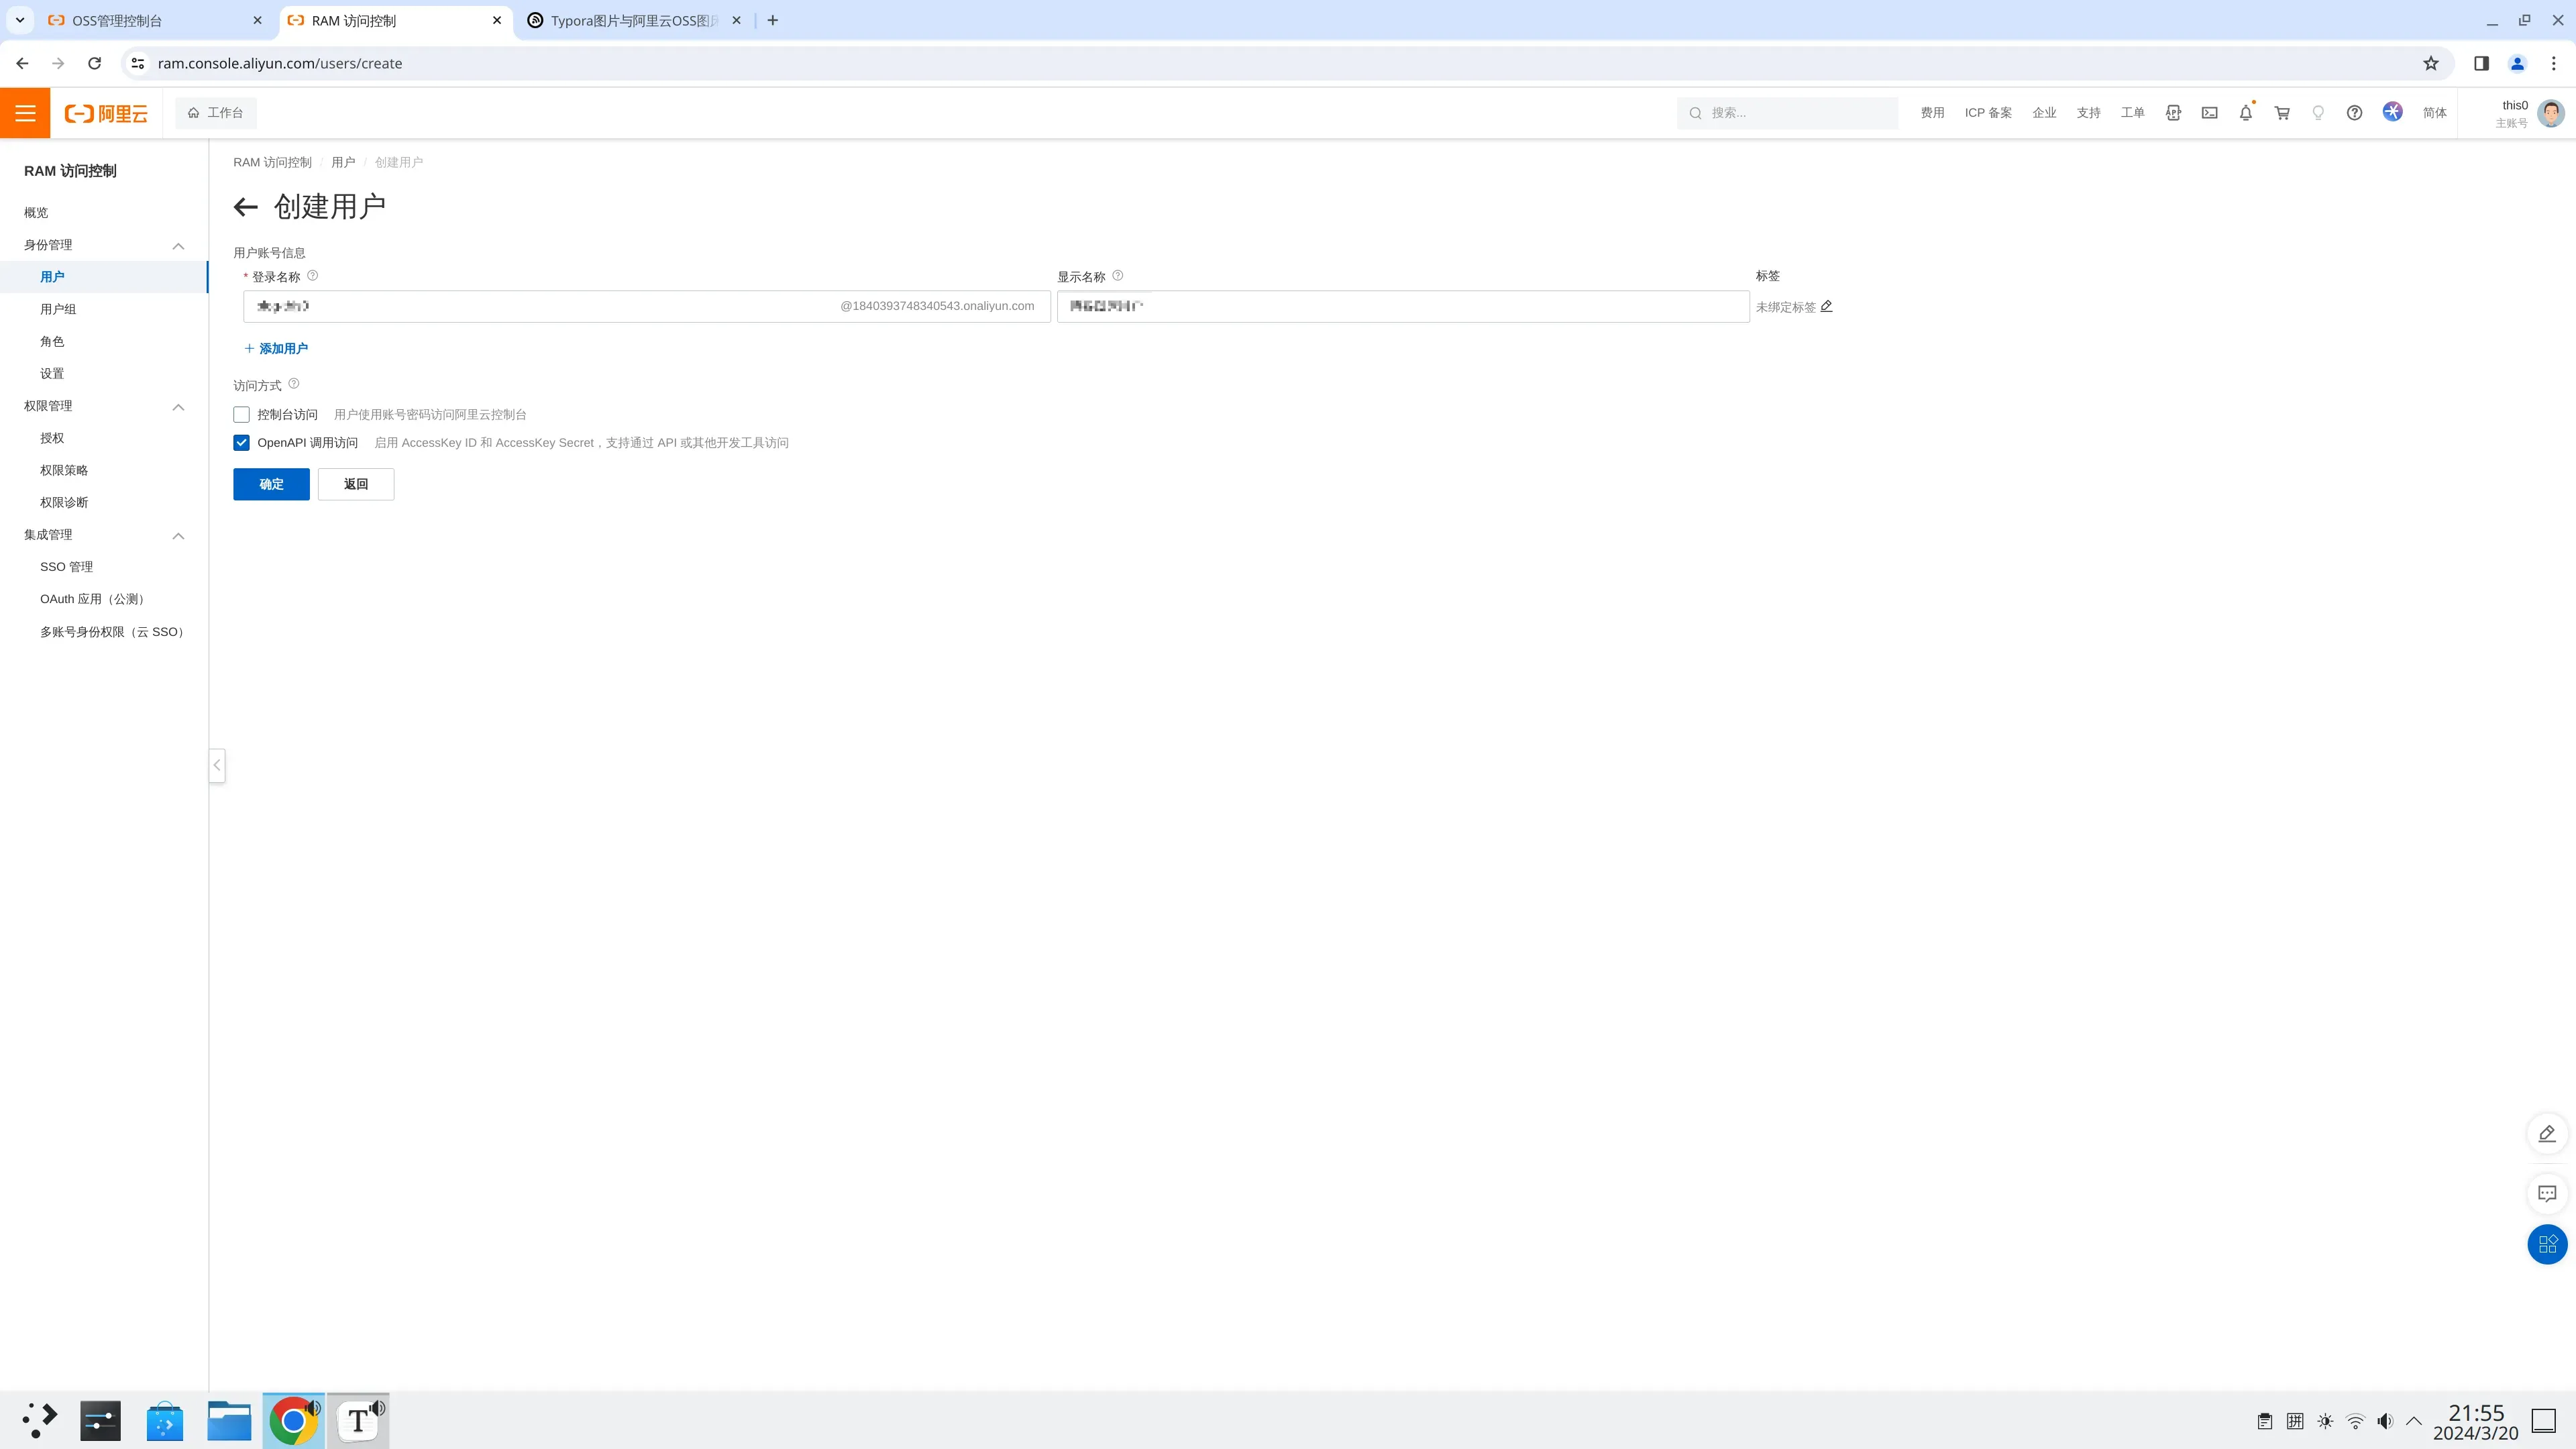
Task: Open the Aliyun hamburger menu
Action: [25, 113]
